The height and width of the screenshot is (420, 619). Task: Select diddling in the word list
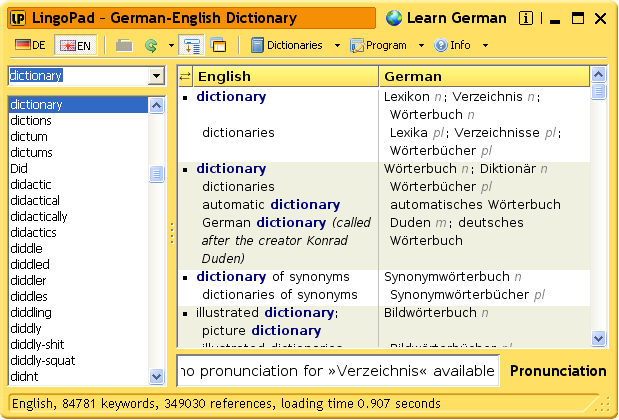[78, 313]
